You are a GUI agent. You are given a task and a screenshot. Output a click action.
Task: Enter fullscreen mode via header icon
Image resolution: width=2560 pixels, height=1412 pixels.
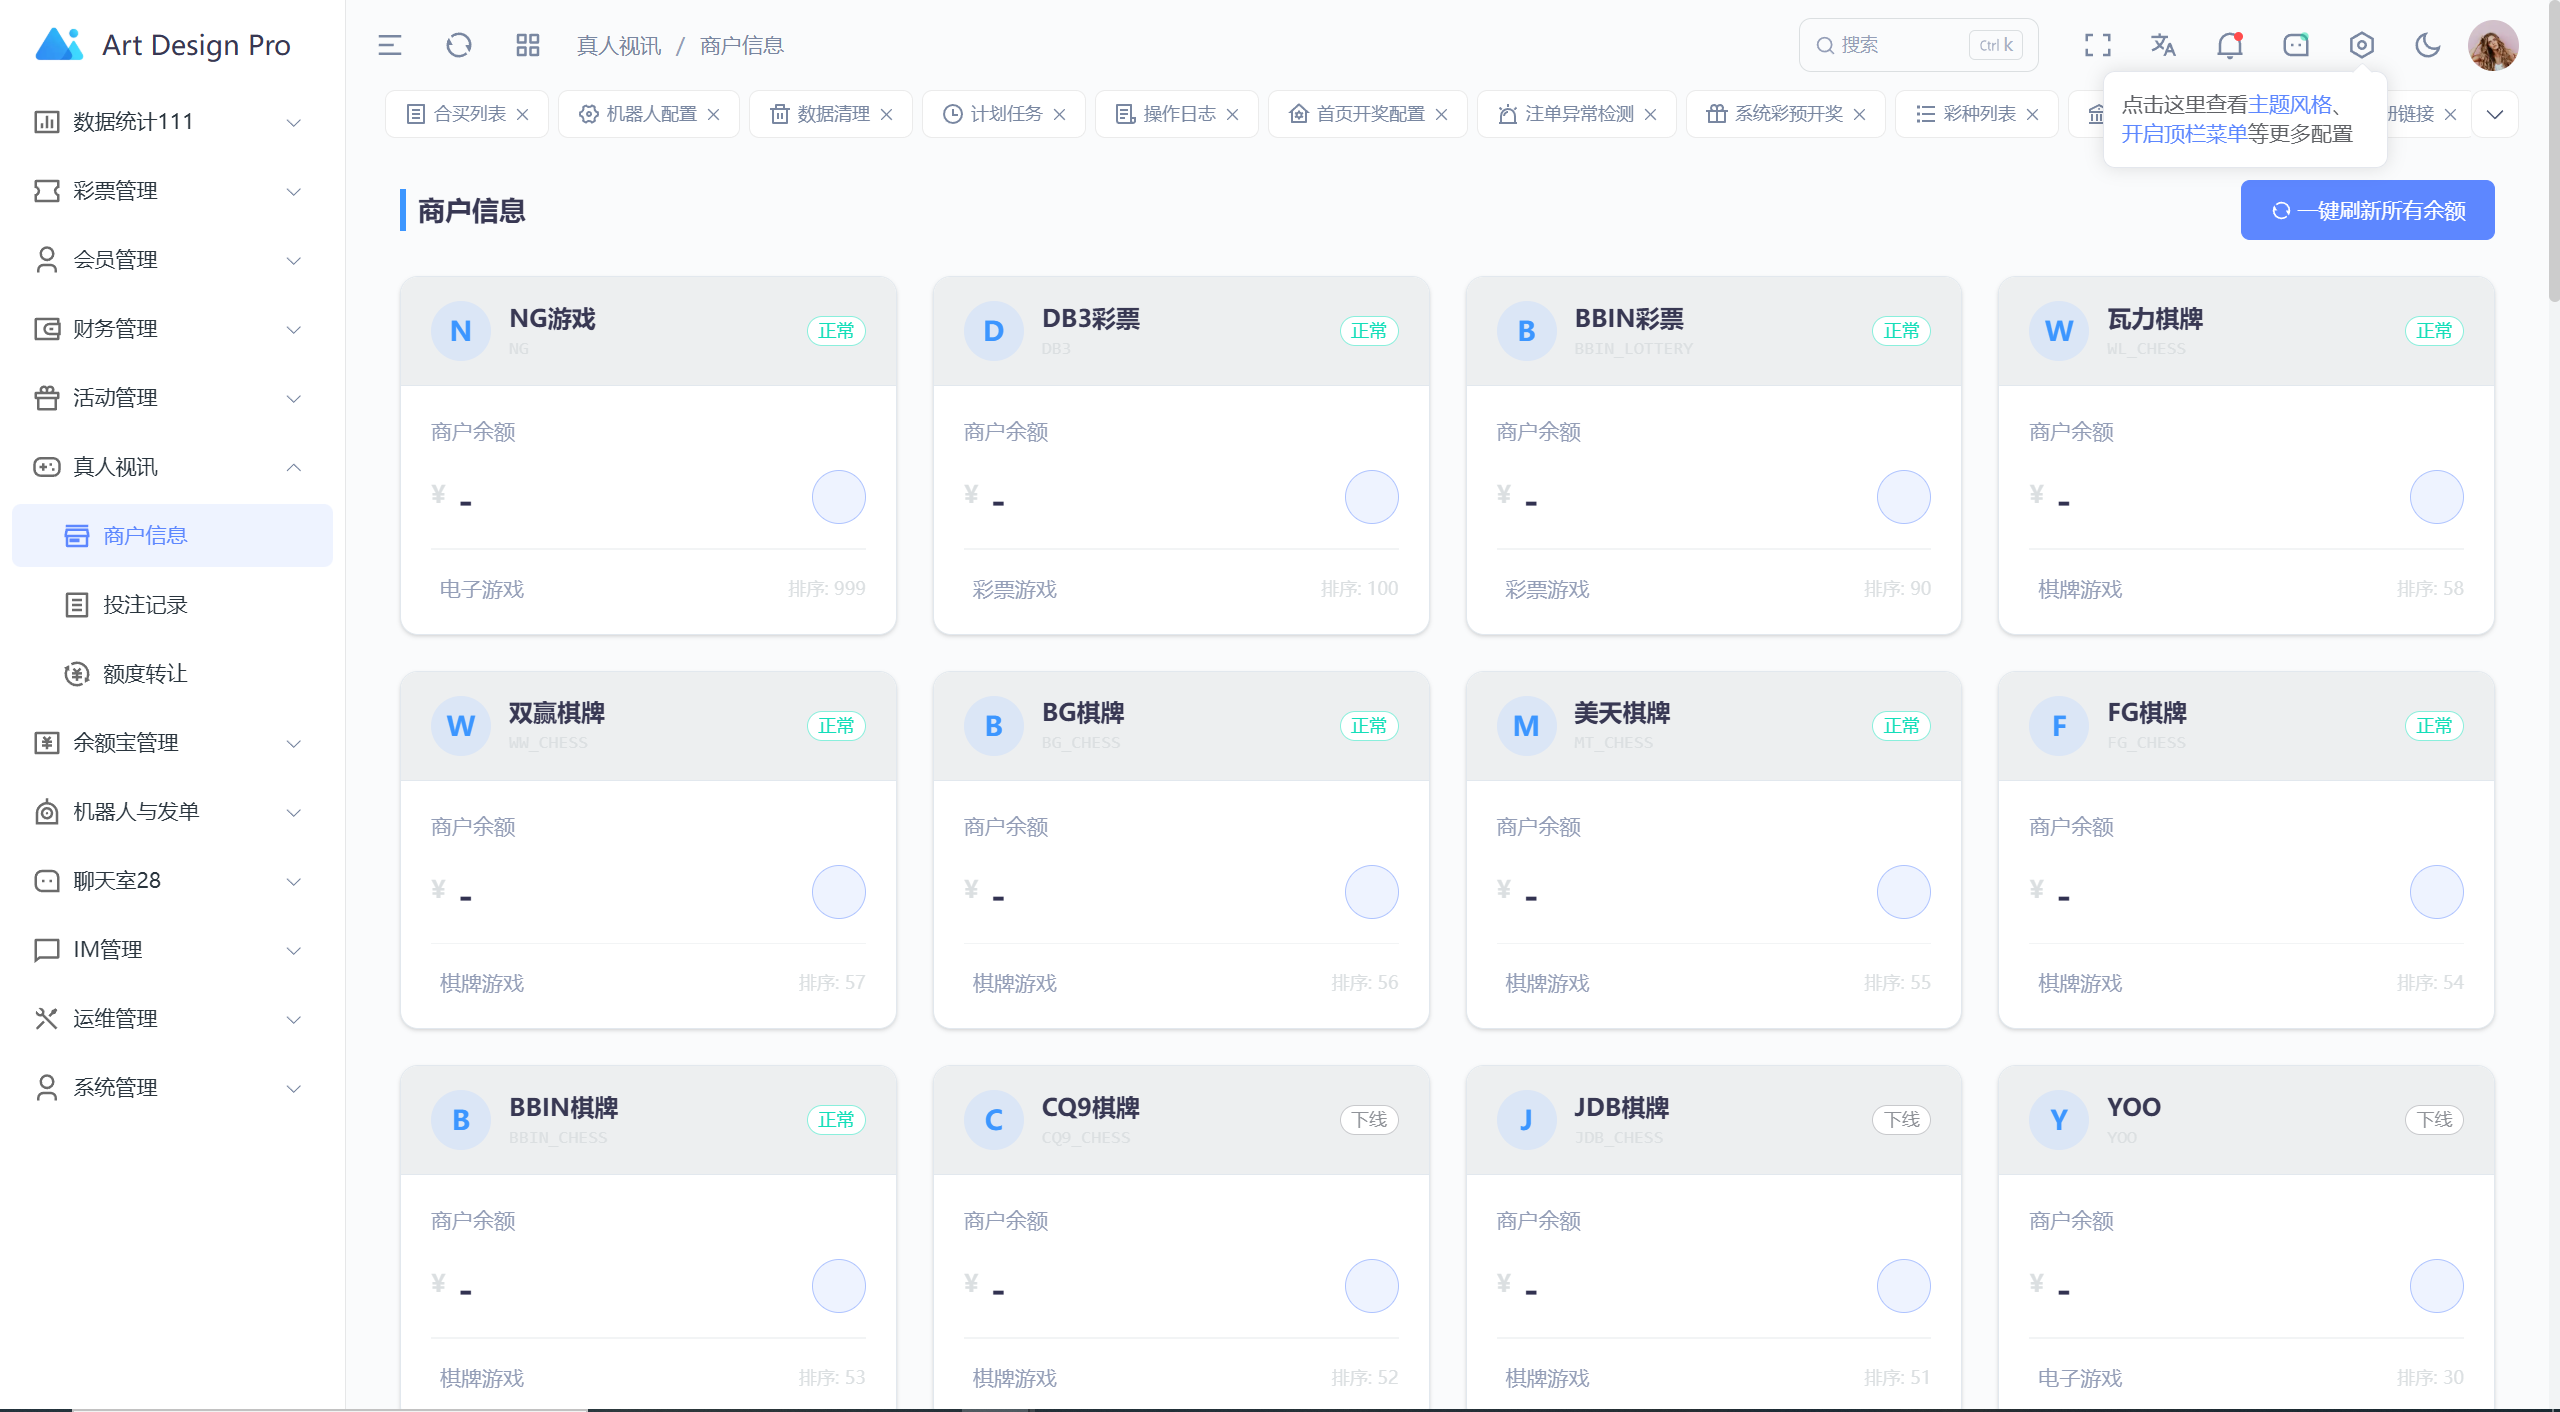click(2097, 45)
